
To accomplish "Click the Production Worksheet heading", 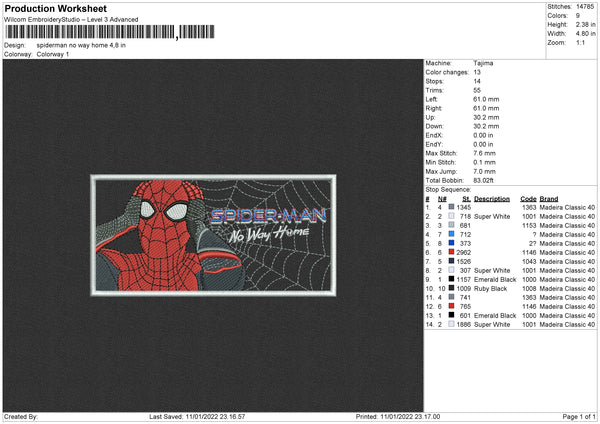I will tap(55, 8).
